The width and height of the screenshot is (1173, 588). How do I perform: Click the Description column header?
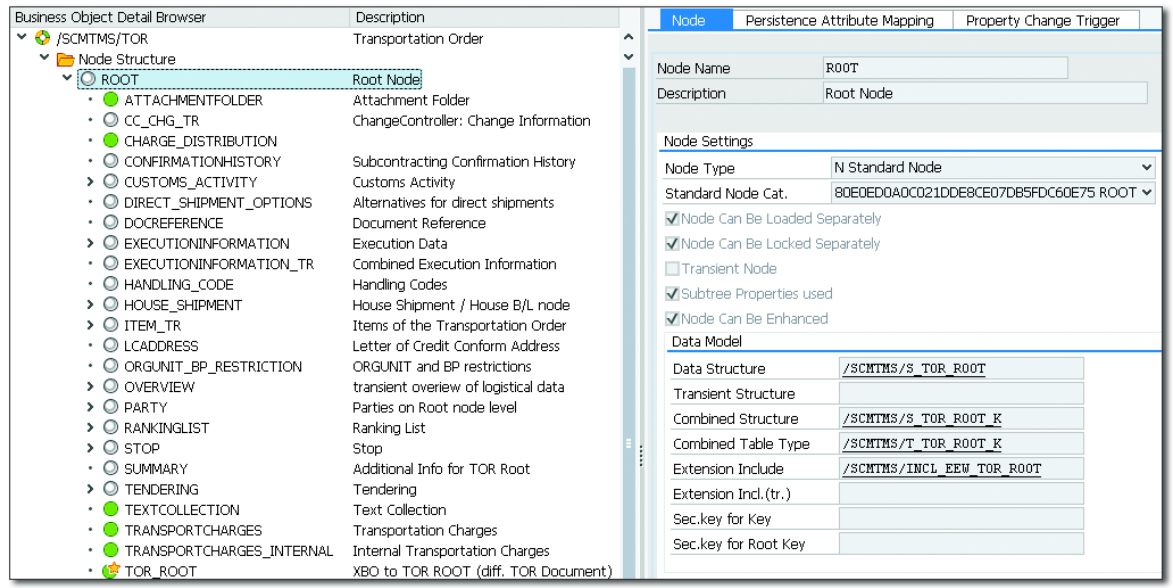coord(389,17)
